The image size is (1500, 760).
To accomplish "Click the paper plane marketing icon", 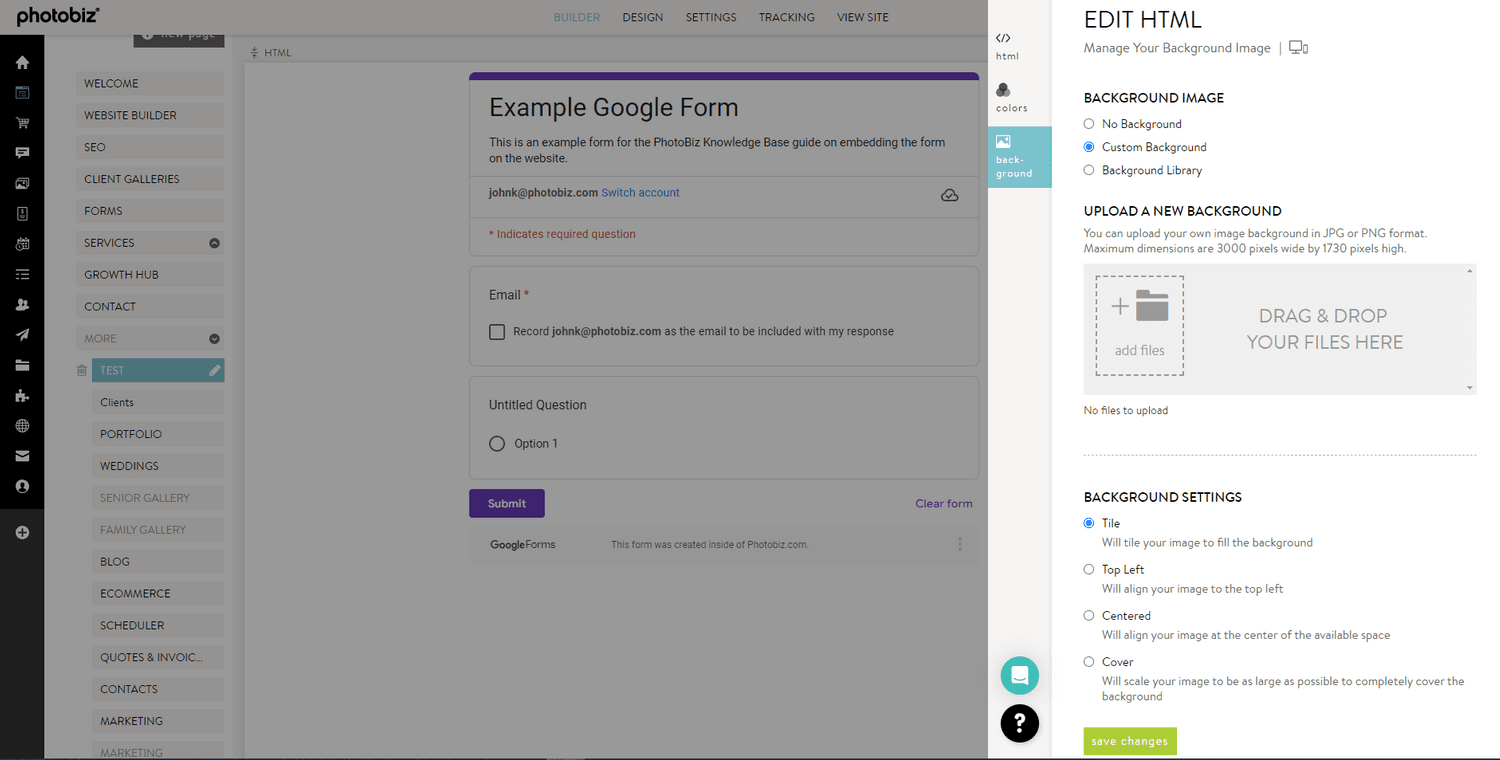I will tap(21, 334).
